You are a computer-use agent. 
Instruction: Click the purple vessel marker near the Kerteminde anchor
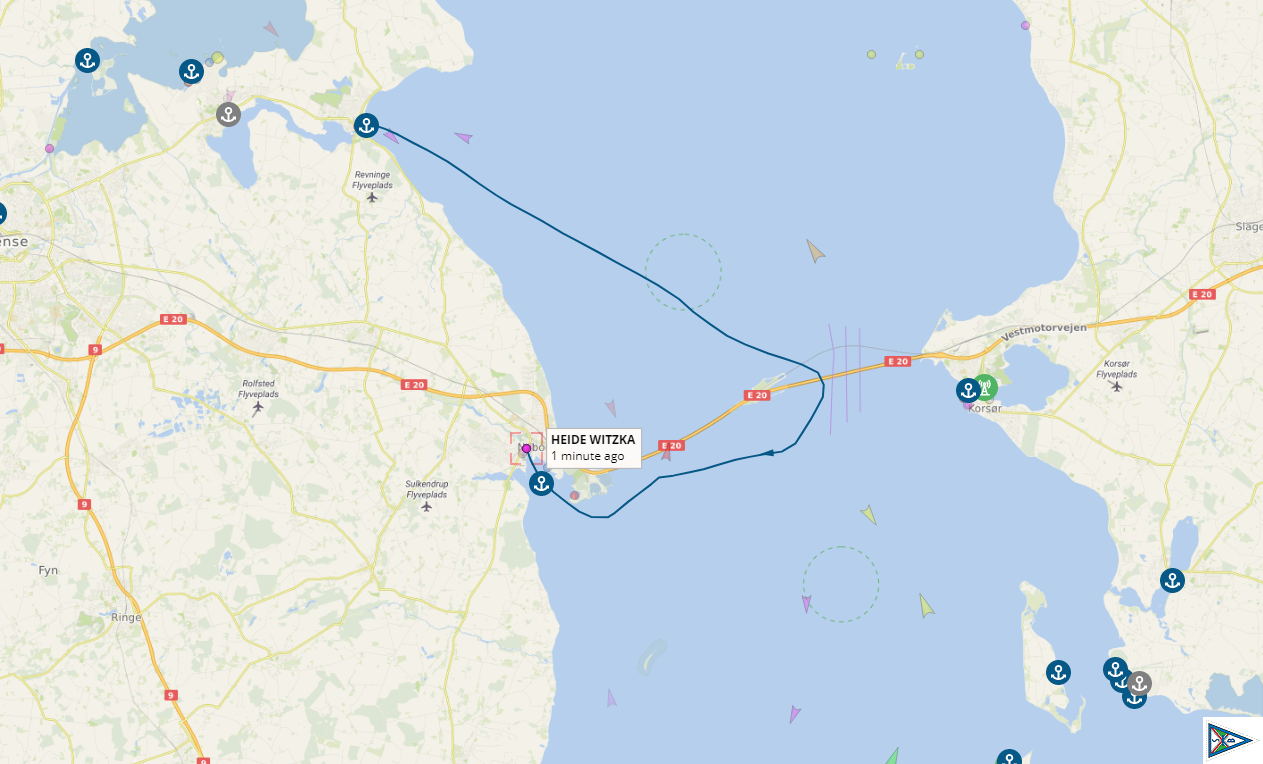tap(390, 137)
